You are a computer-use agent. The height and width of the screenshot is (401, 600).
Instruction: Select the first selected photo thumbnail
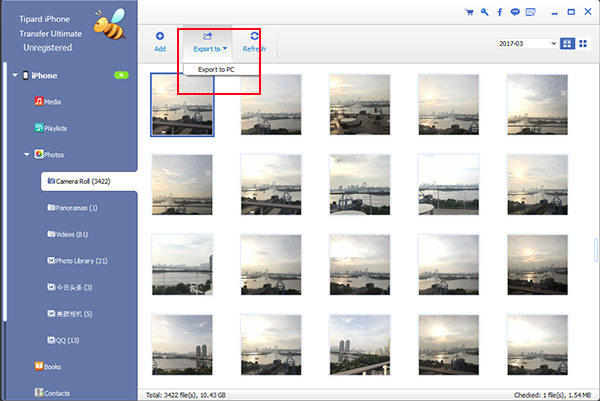(x=182, y=104)
